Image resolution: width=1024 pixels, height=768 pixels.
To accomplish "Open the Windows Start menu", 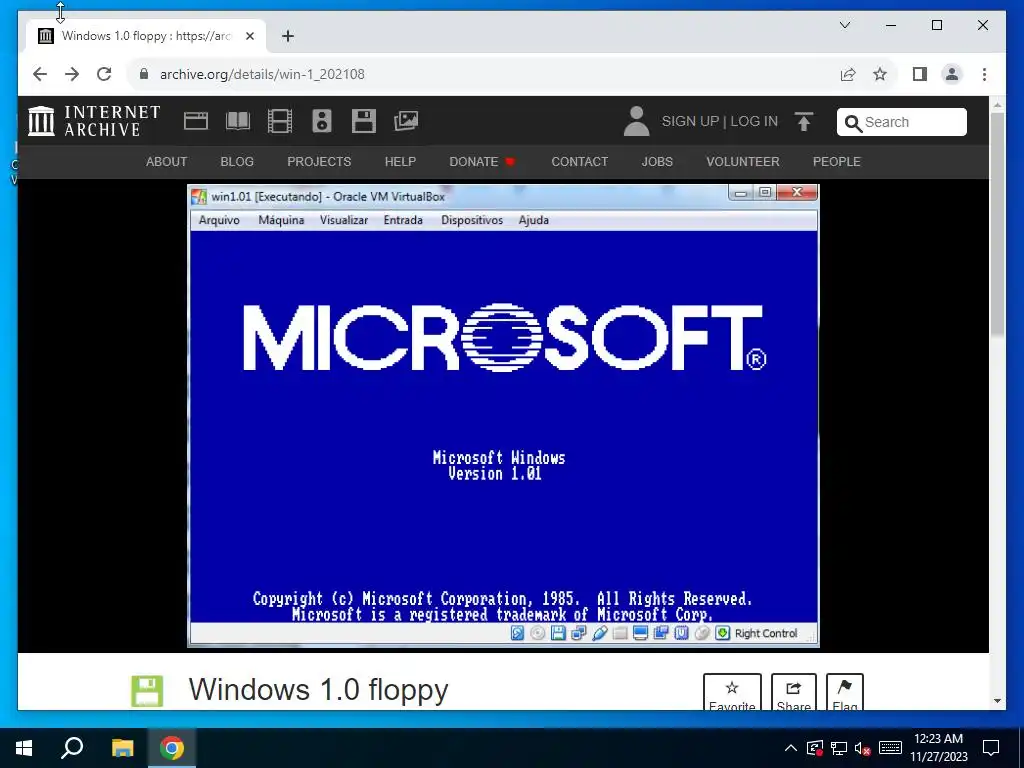I will pos(24,748).
